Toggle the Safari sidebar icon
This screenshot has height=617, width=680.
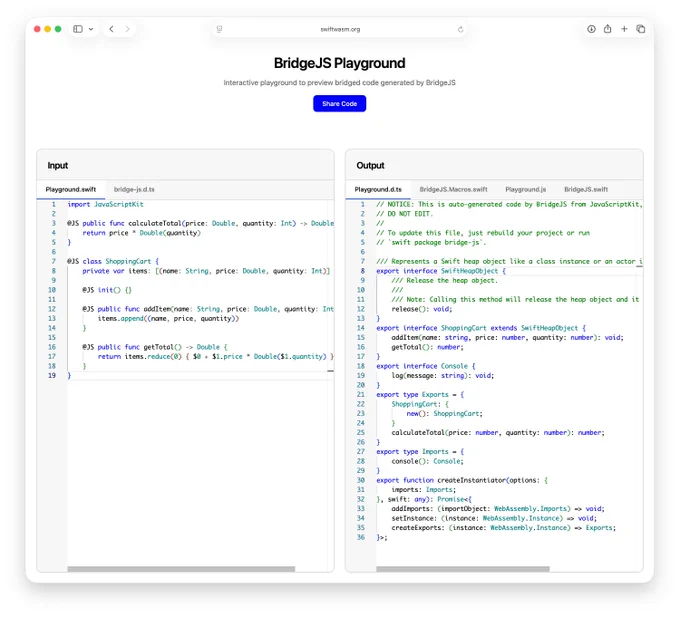tap(78, 29)
